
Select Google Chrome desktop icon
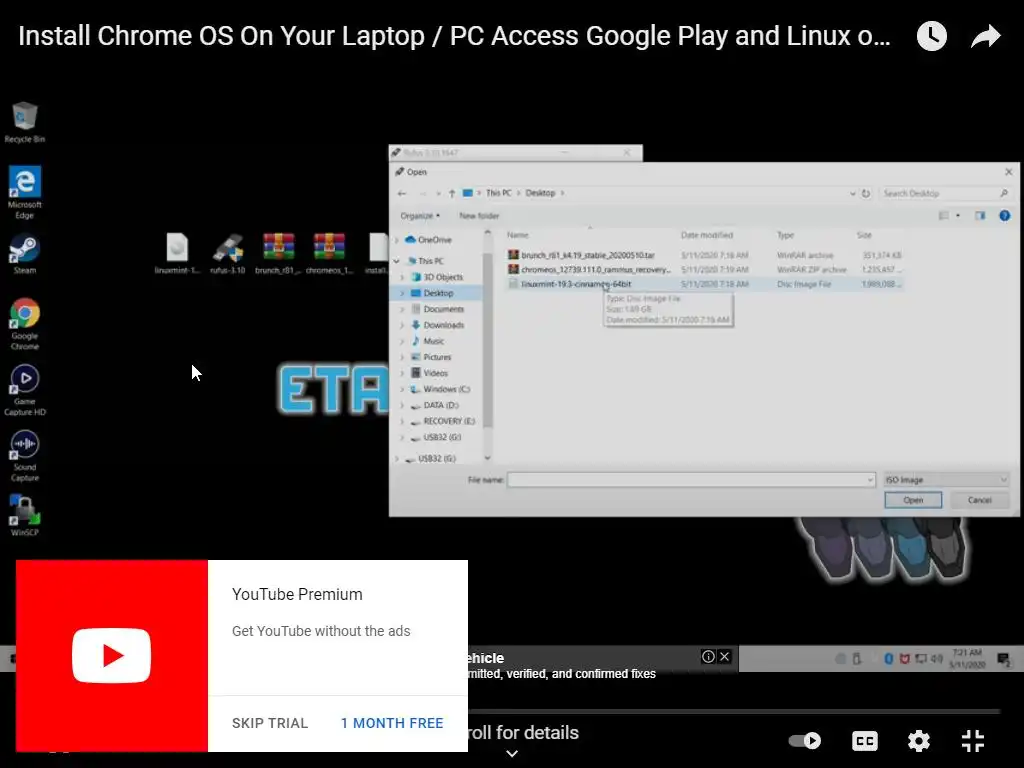(25, 324)
